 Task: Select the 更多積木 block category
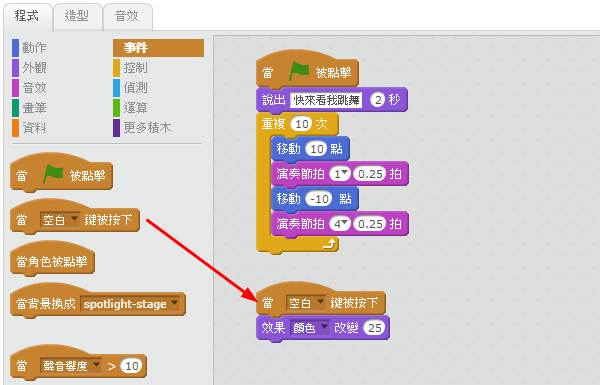click(x=142, y=128)
